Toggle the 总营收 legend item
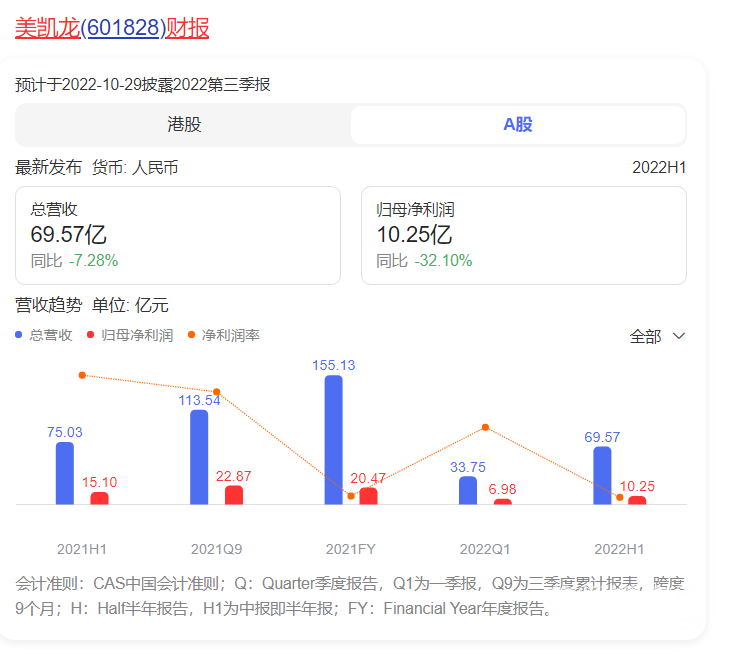Screen dimensions: 744x657 click(44, 335)
